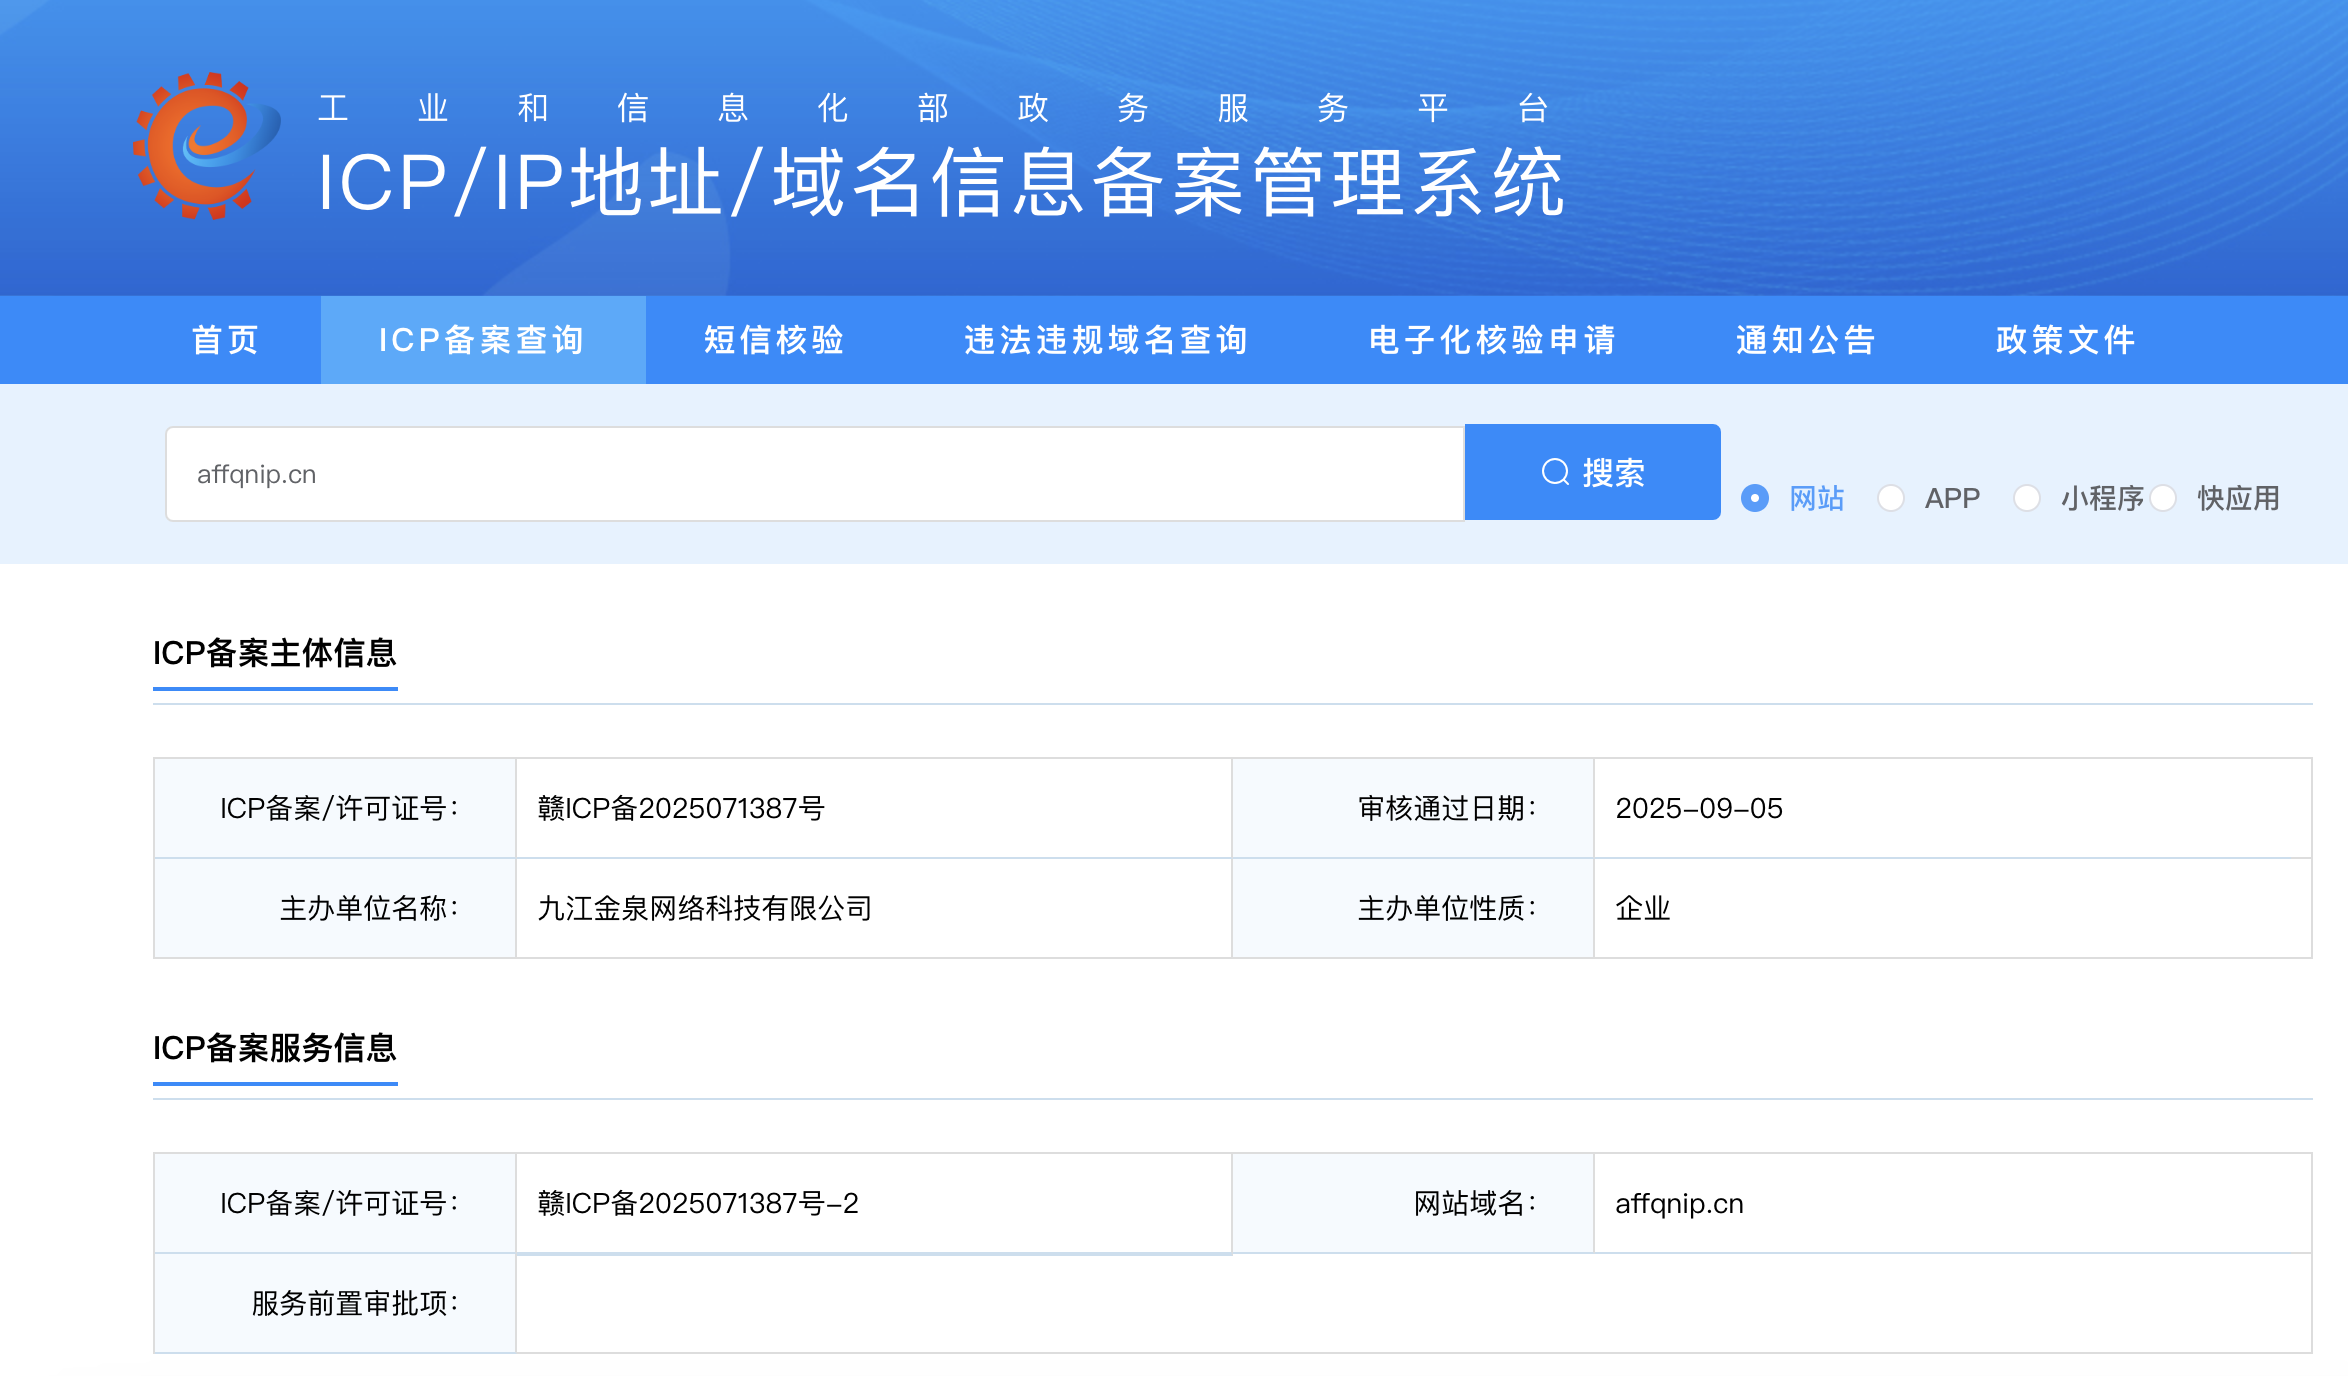Click the 赣ICP备2025071387号-2 license cell
2348x1376 pixels.
pyautogui.click(x=698, y=1203)
